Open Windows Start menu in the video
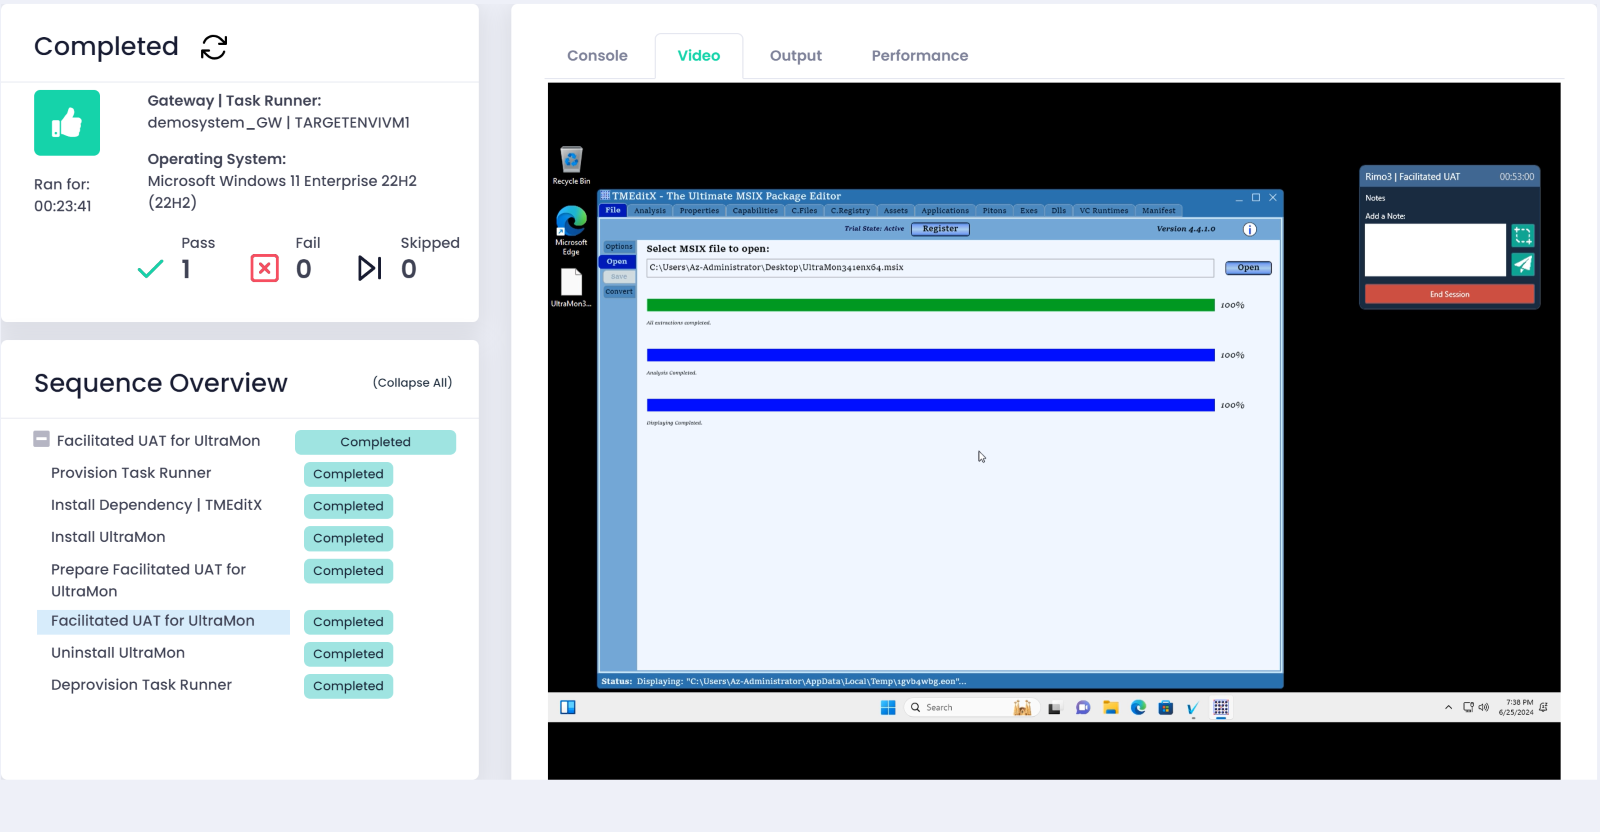Viewport: 1600px width, 832px height. click(x=887, y=708)
